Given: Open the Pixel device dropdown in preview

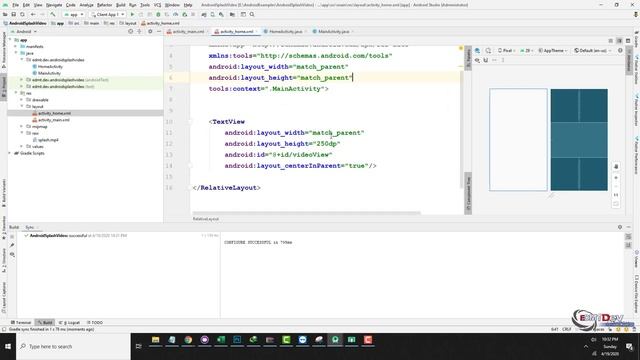Looking at the screenshot, I should 506,51.
